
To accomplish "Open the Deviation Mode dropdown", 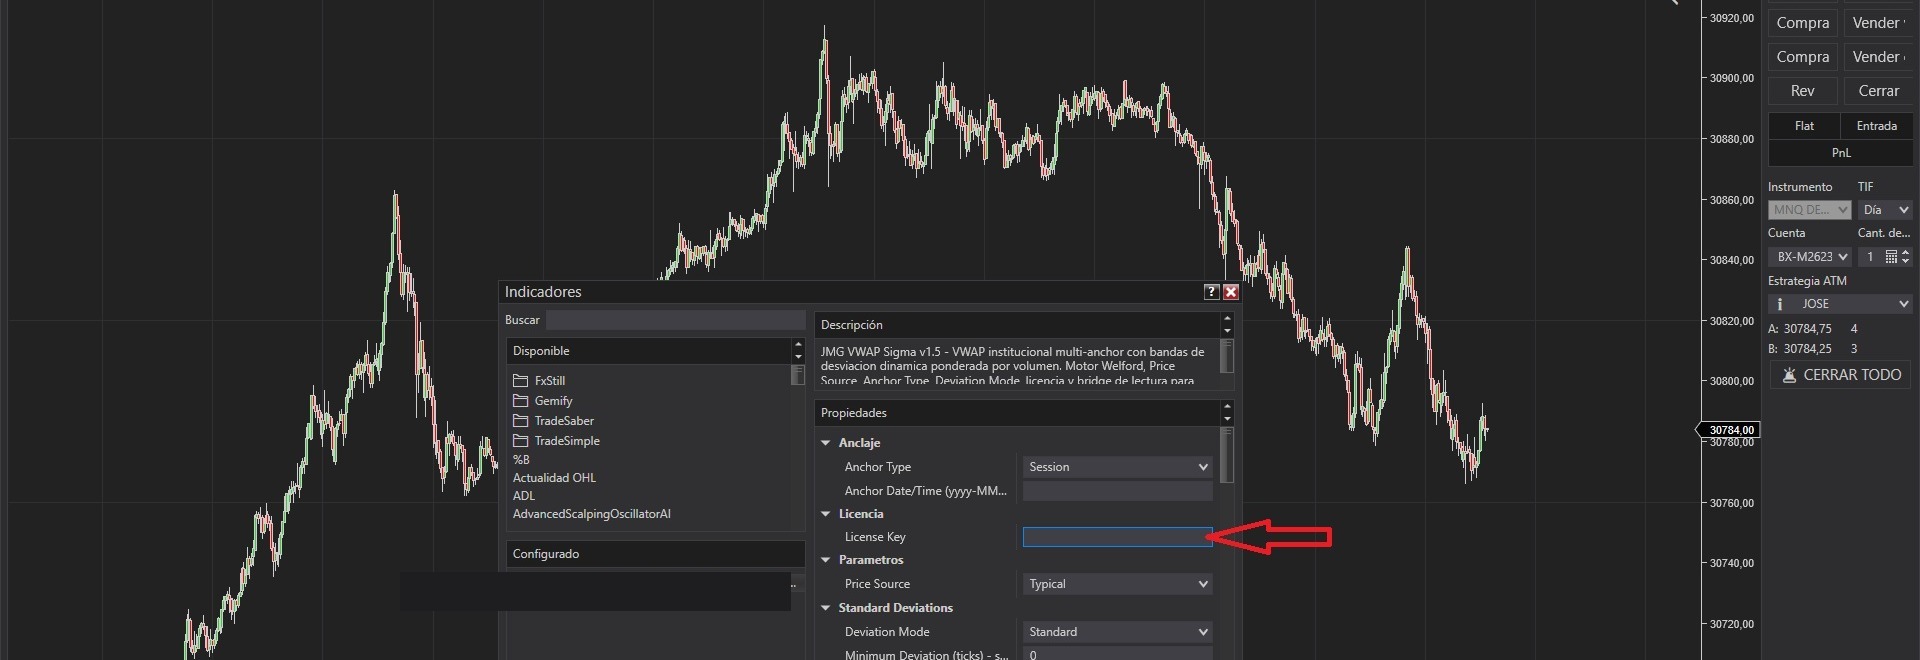I will click(1117, 632).
